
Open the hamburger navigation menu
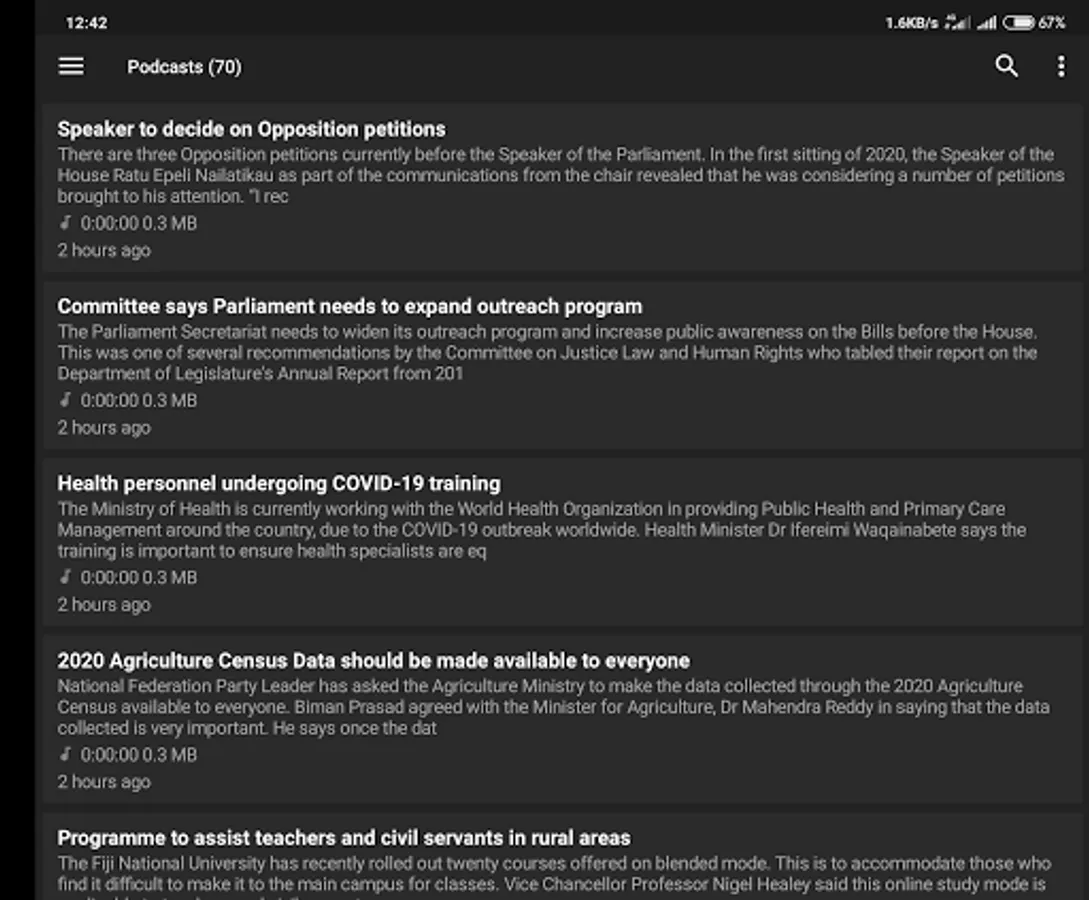tap(71, 66)
